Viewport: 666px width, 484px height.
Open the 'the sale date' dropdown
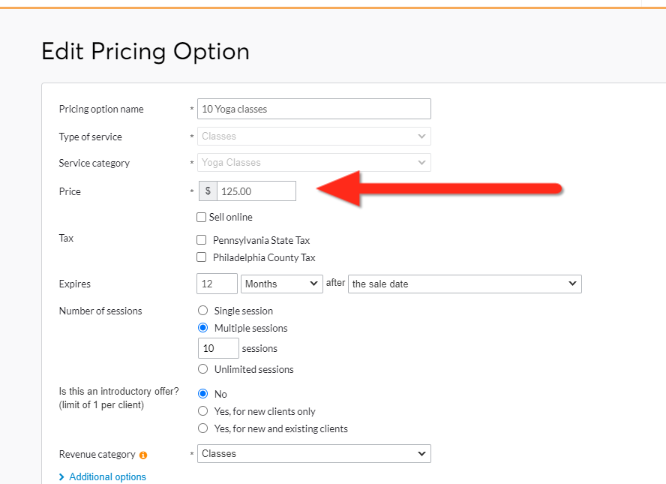point(465,284)
